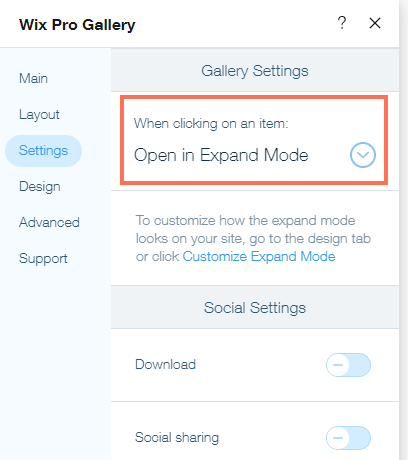Close the Wix Pro Gallery panel
Image resolution: width=408 pixels, height=460 pixels.
tap(375, 23)
